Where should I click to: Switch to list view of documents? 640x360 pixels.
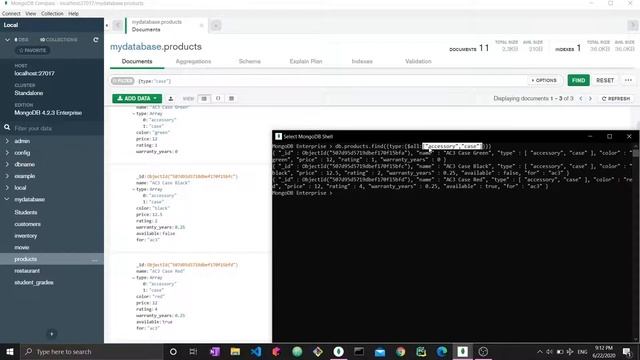[x=204, y=98]
